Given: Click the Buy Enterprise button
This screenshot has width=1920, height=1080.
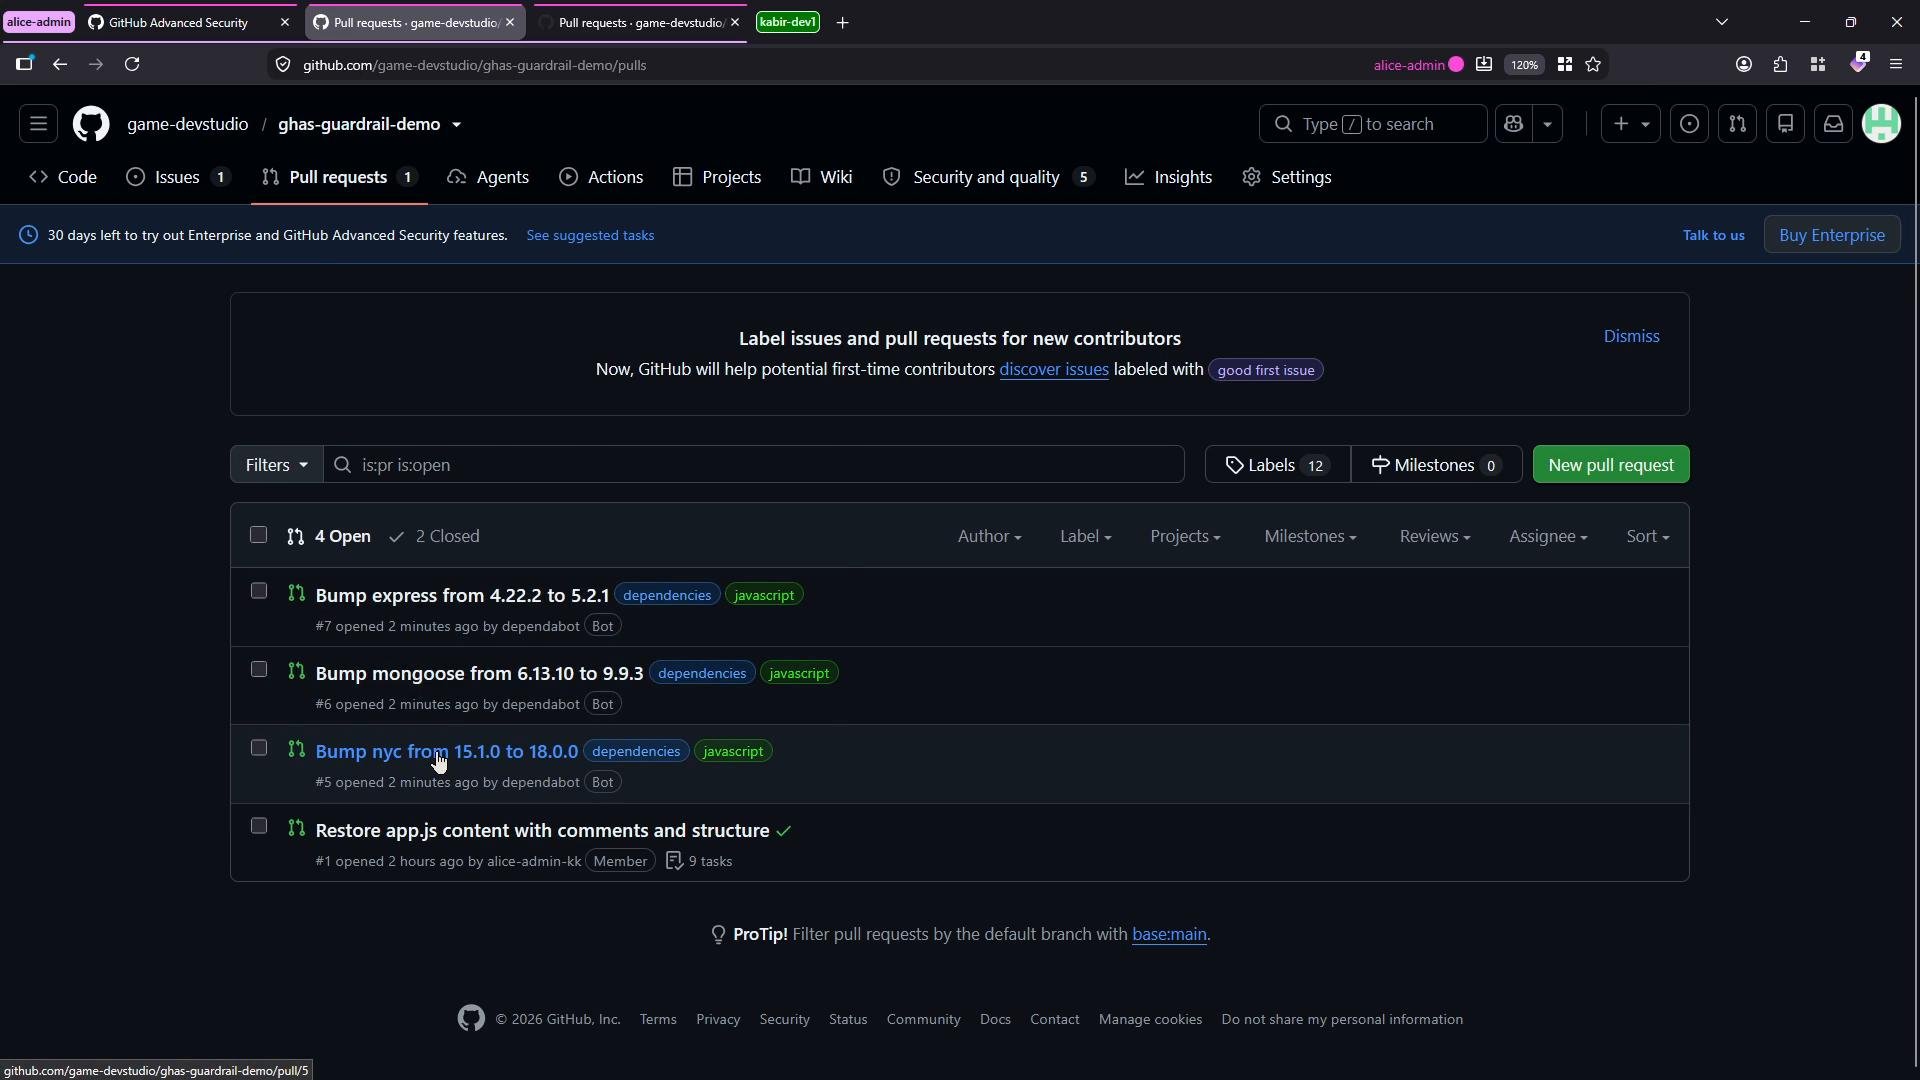Looking at the screenshot, I should [x=1832, y=235].
